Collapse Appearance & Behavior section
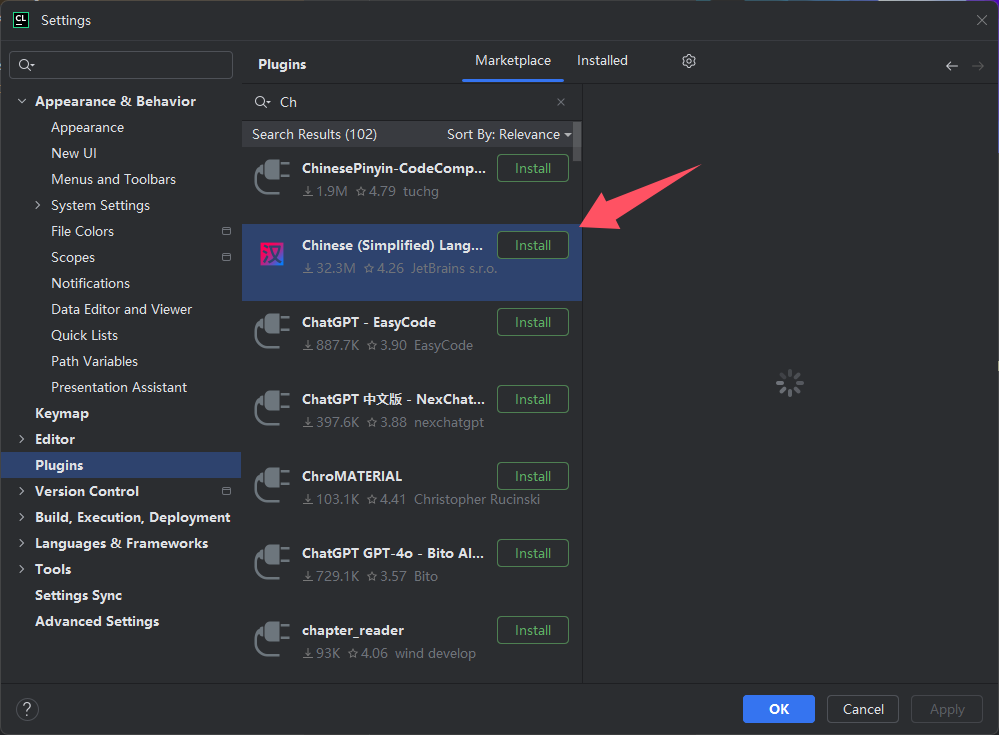The image size is (999, 735). (22, 101)
